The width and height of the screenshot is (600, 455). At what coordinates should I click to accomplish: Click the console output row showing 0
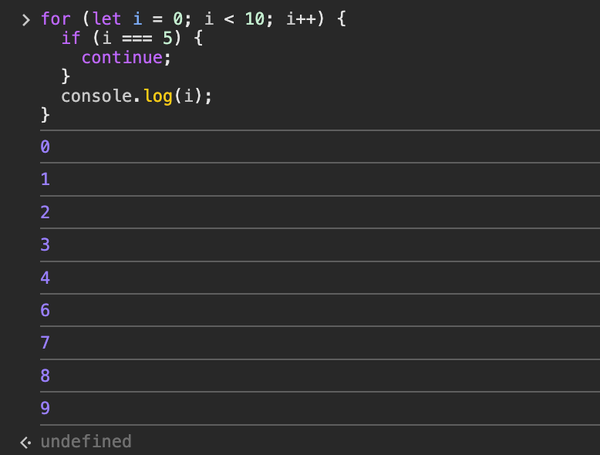(x=45, y=147)
